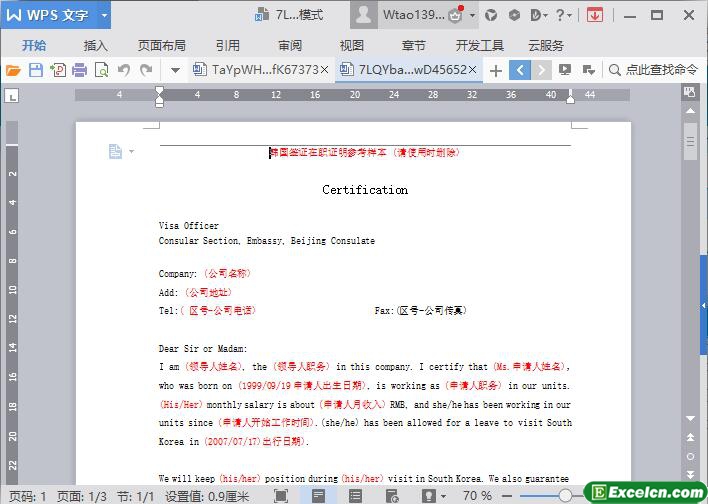Click the Dear Sir or Madam text
Viewport: 708px width, 504px height.
point(203,349)
